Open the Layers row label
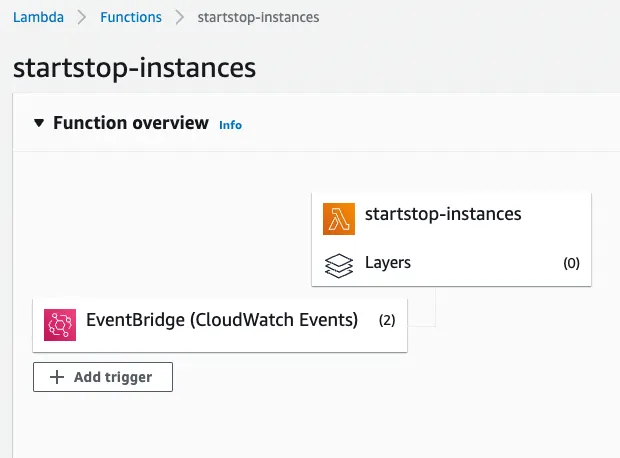620x458 pixels. (x=388, y=263)
